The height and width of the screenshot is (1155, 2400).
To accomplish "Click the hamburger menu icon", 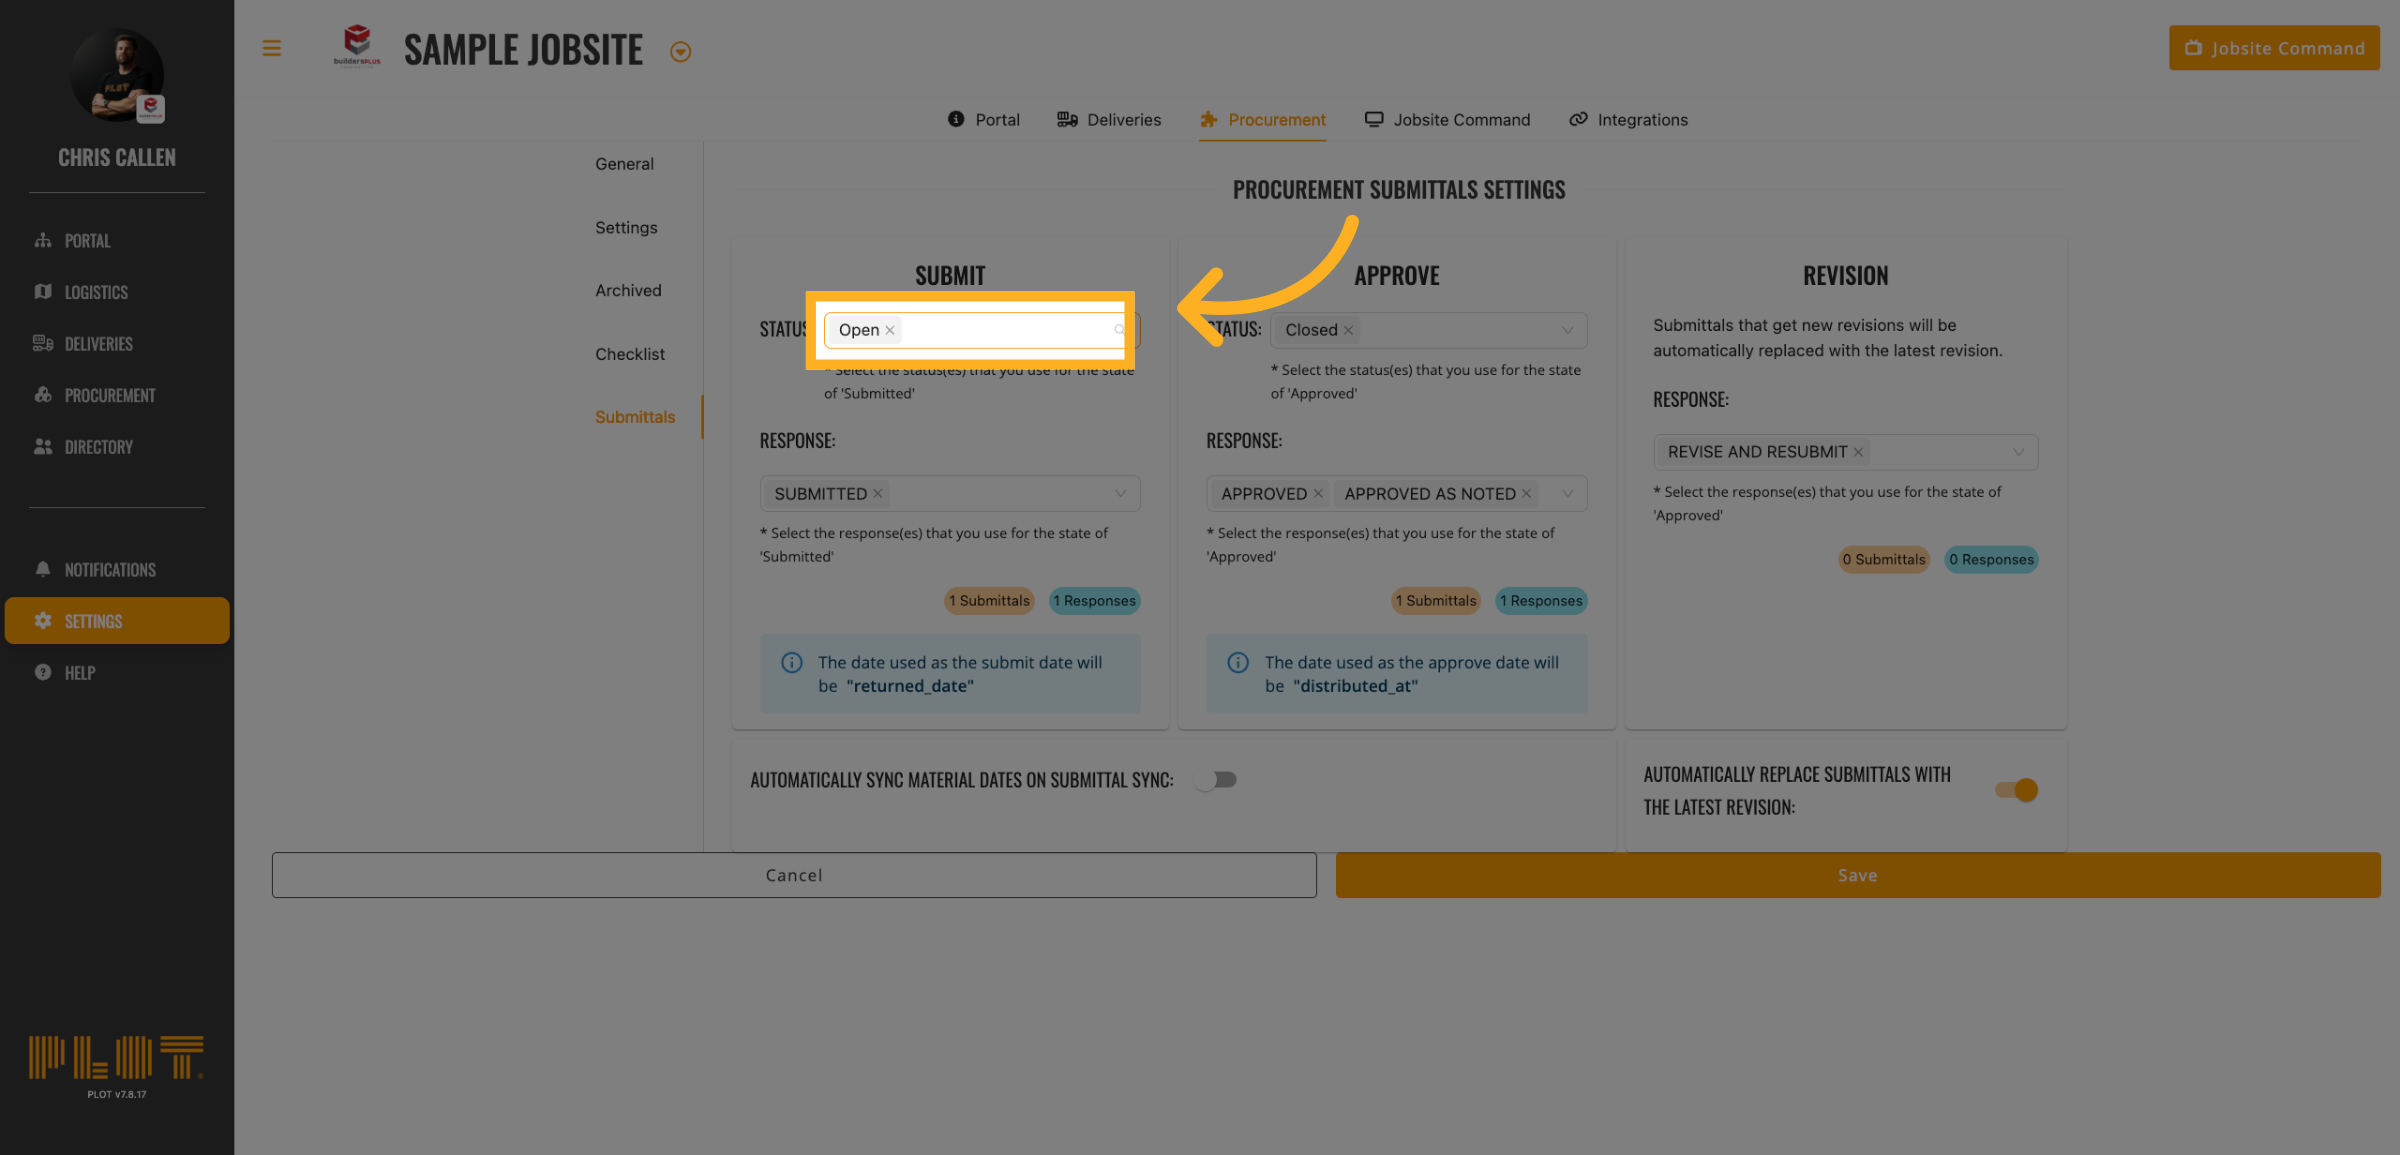I will click(x=271, y=48).
